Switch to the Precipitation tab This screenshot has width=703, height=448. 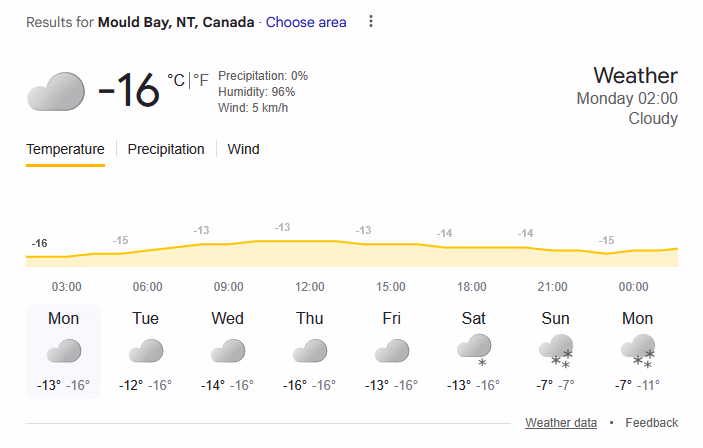pyautogui.click(x=166, y=149)
